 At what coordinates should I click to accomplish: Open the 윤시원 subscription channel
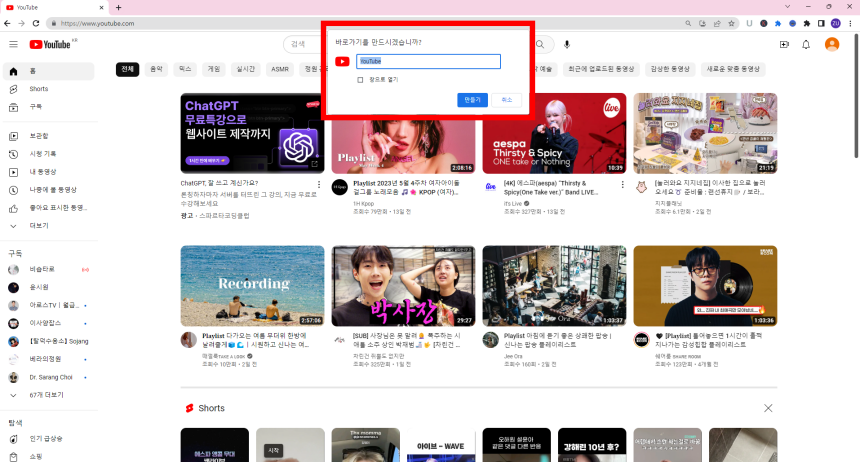click(x=49, y=288)
